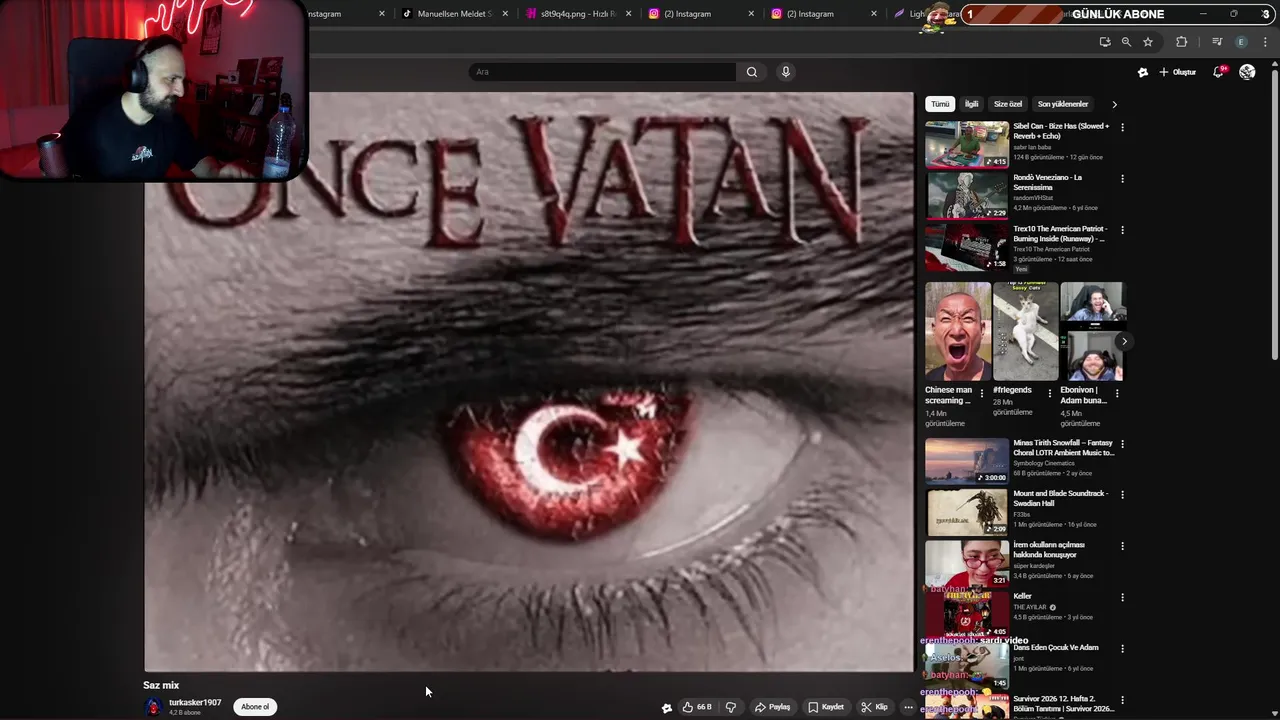Open the turkasker1907 channel avatar

(x=153, y=707)
